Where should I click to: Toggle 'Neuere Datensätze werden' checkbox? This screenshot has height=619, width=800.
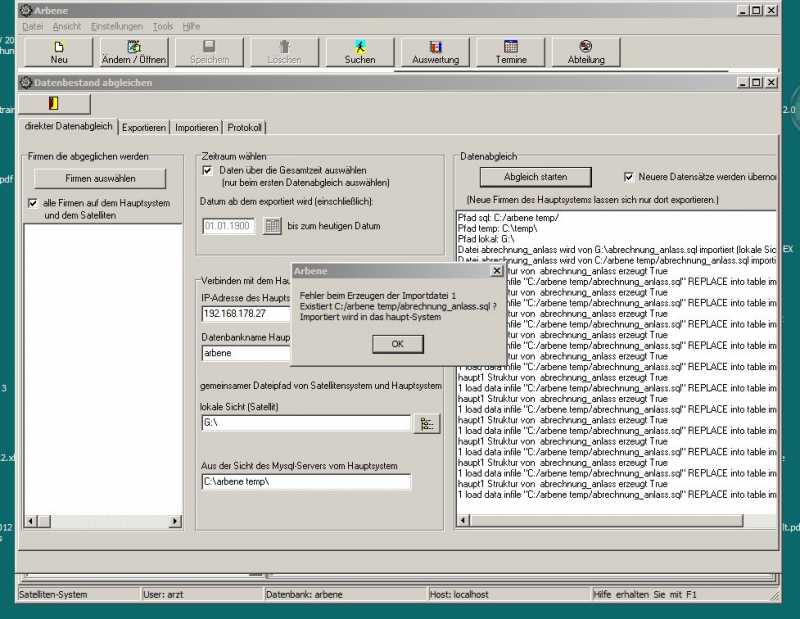pyautogui.click(x=629, y=177)
